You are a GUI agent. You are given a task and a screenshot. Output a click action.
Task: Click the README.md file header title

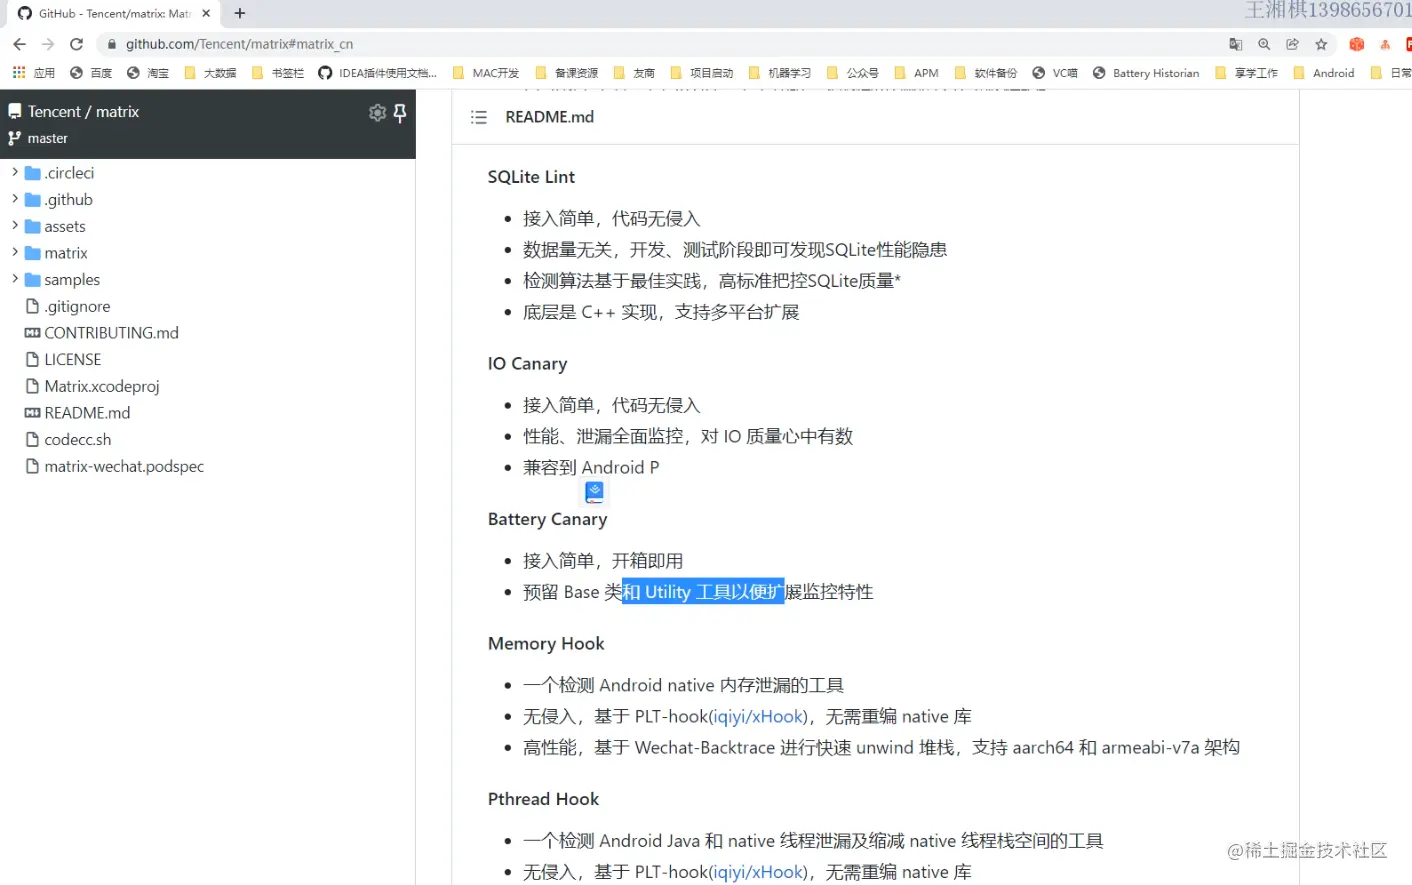click(x=550, y=117)
